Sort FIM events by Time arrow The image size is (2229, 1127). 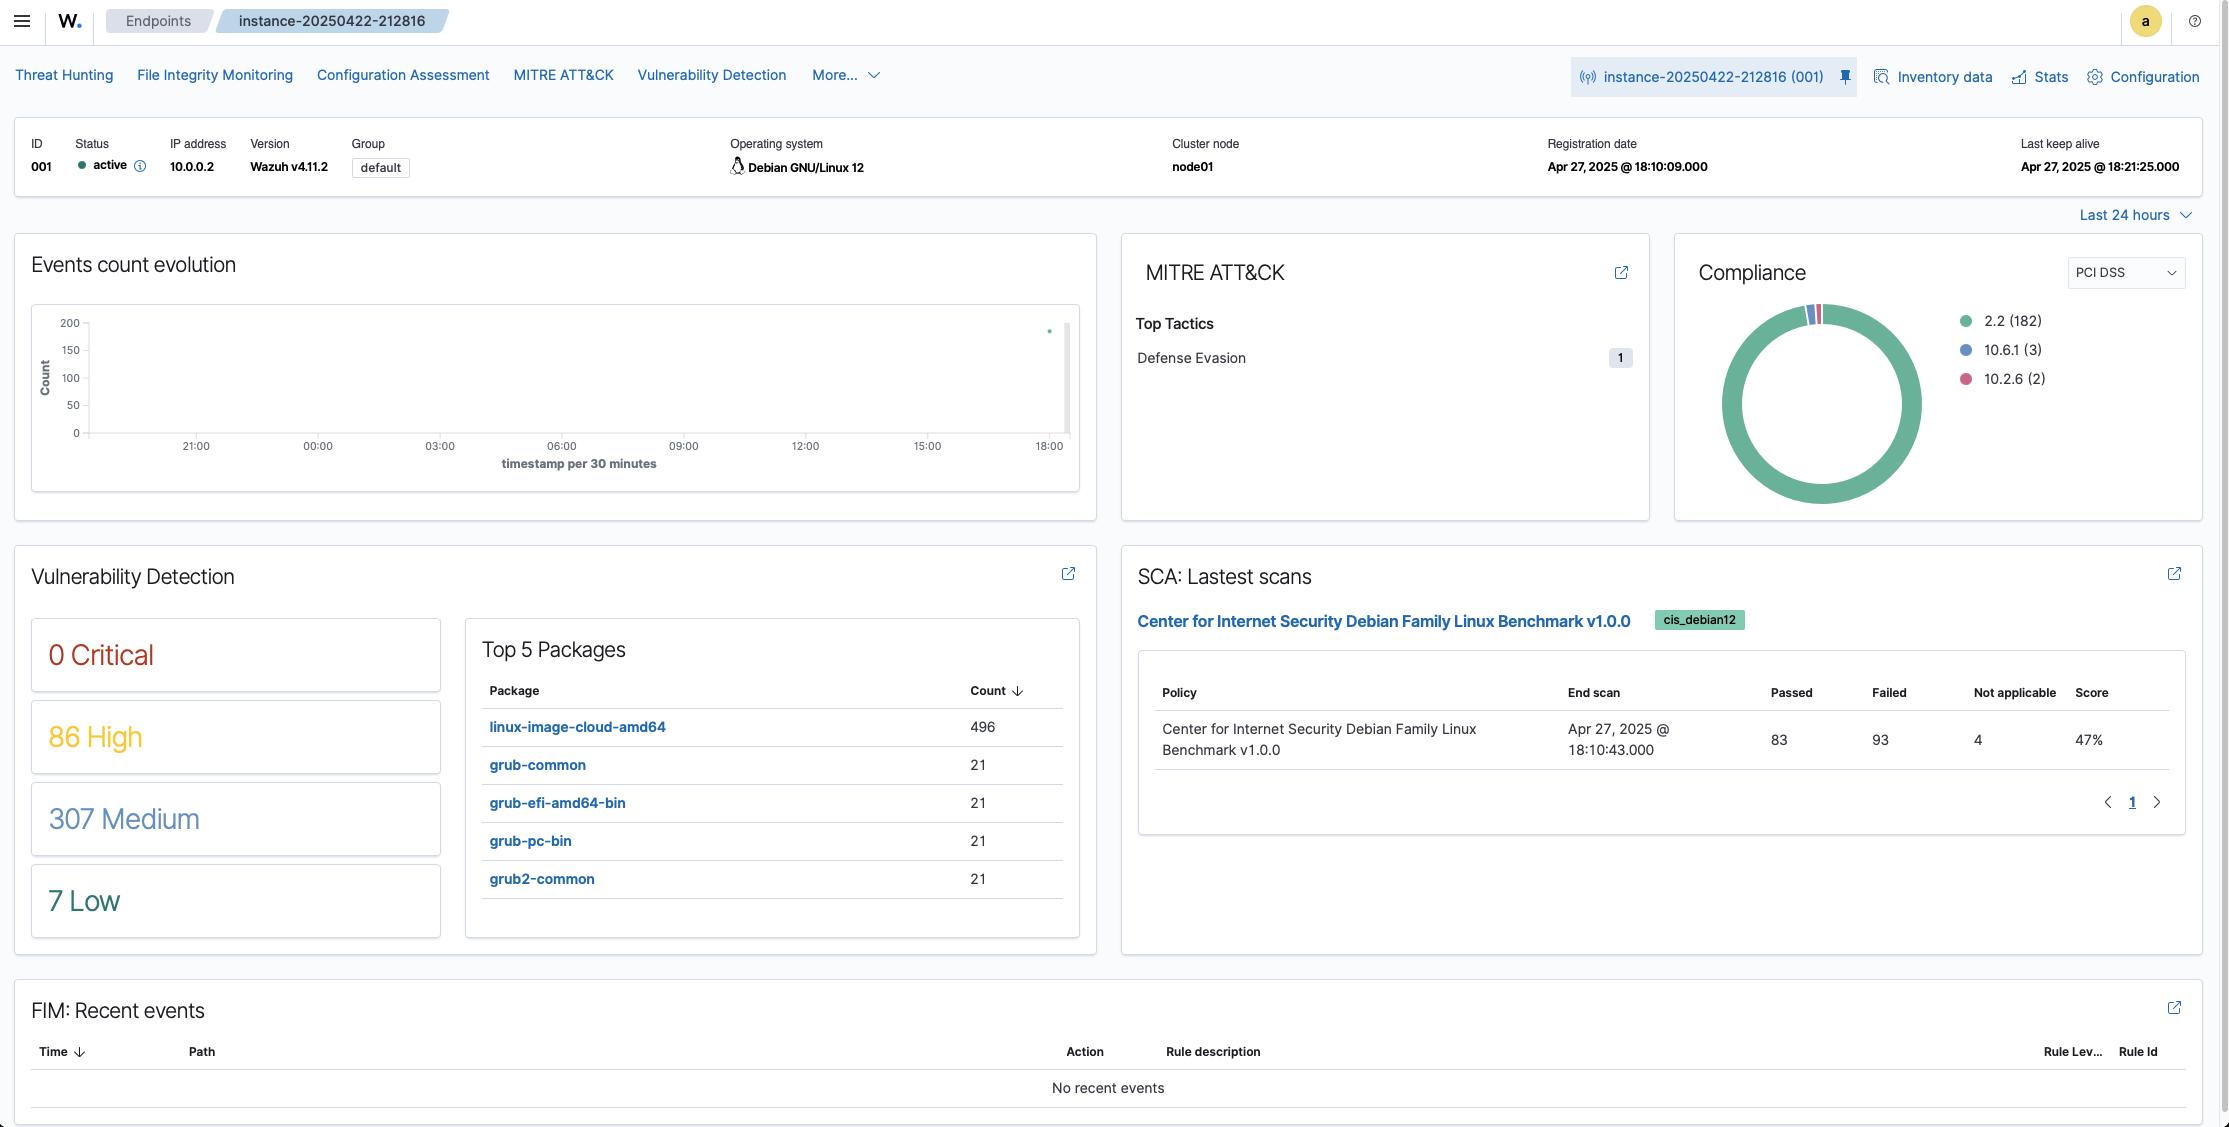80,1052
